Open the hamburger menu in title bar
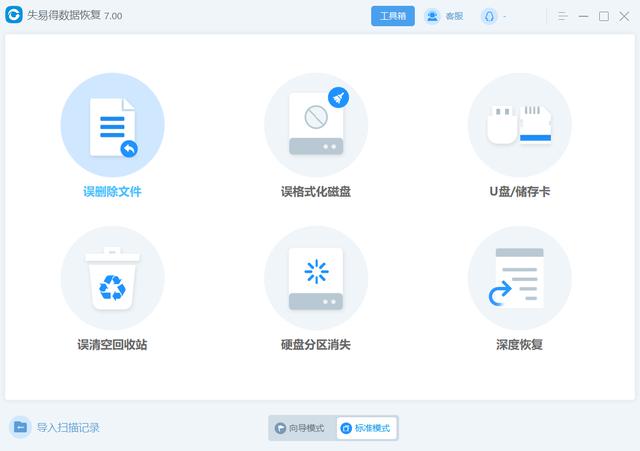This screenshot has width=640, height=451. click(x=563, y=16)
